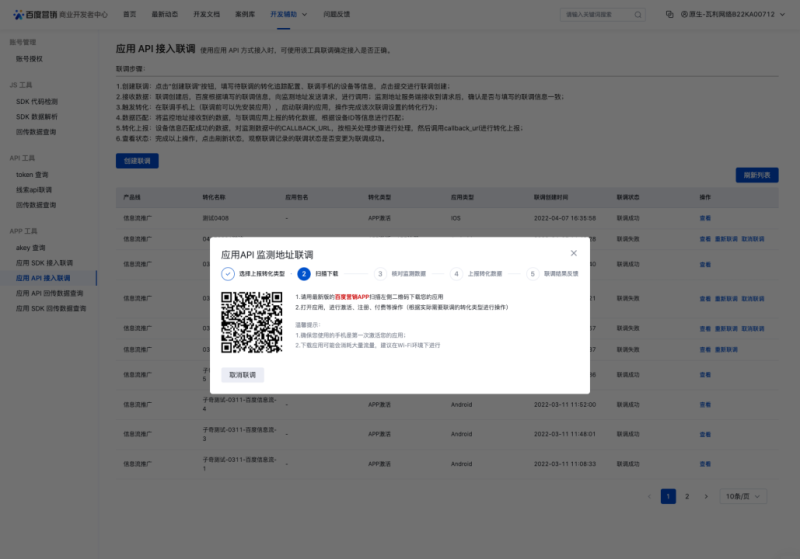Viewport: 800px width, 559px height.
Task: Select 应用 API 接入联调 in sidebar
Action: 43,278
